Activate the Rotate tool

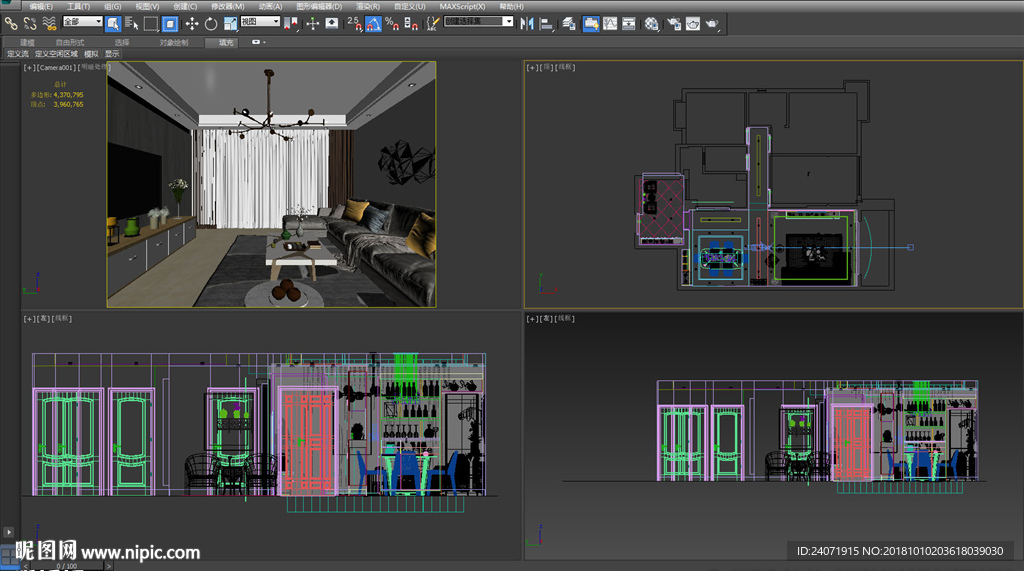(211, 23)
